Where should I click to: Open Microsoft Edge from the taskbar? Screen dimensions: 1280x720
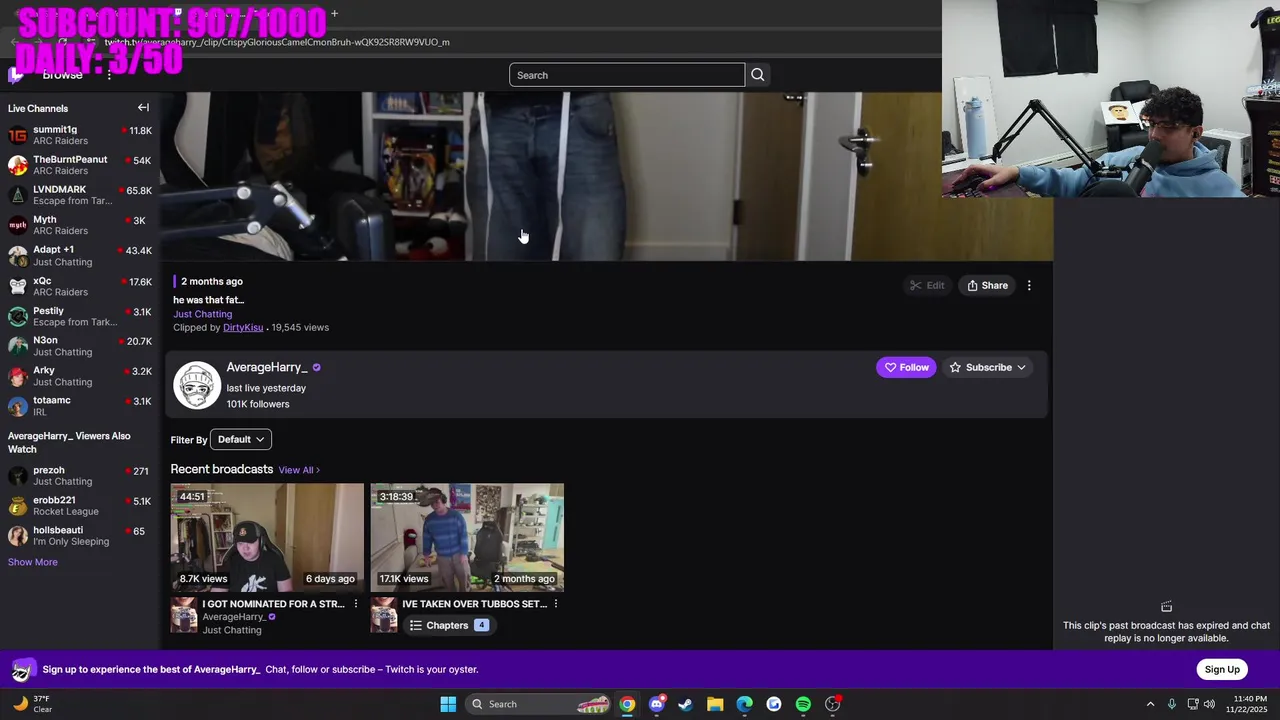click(744, 704)
